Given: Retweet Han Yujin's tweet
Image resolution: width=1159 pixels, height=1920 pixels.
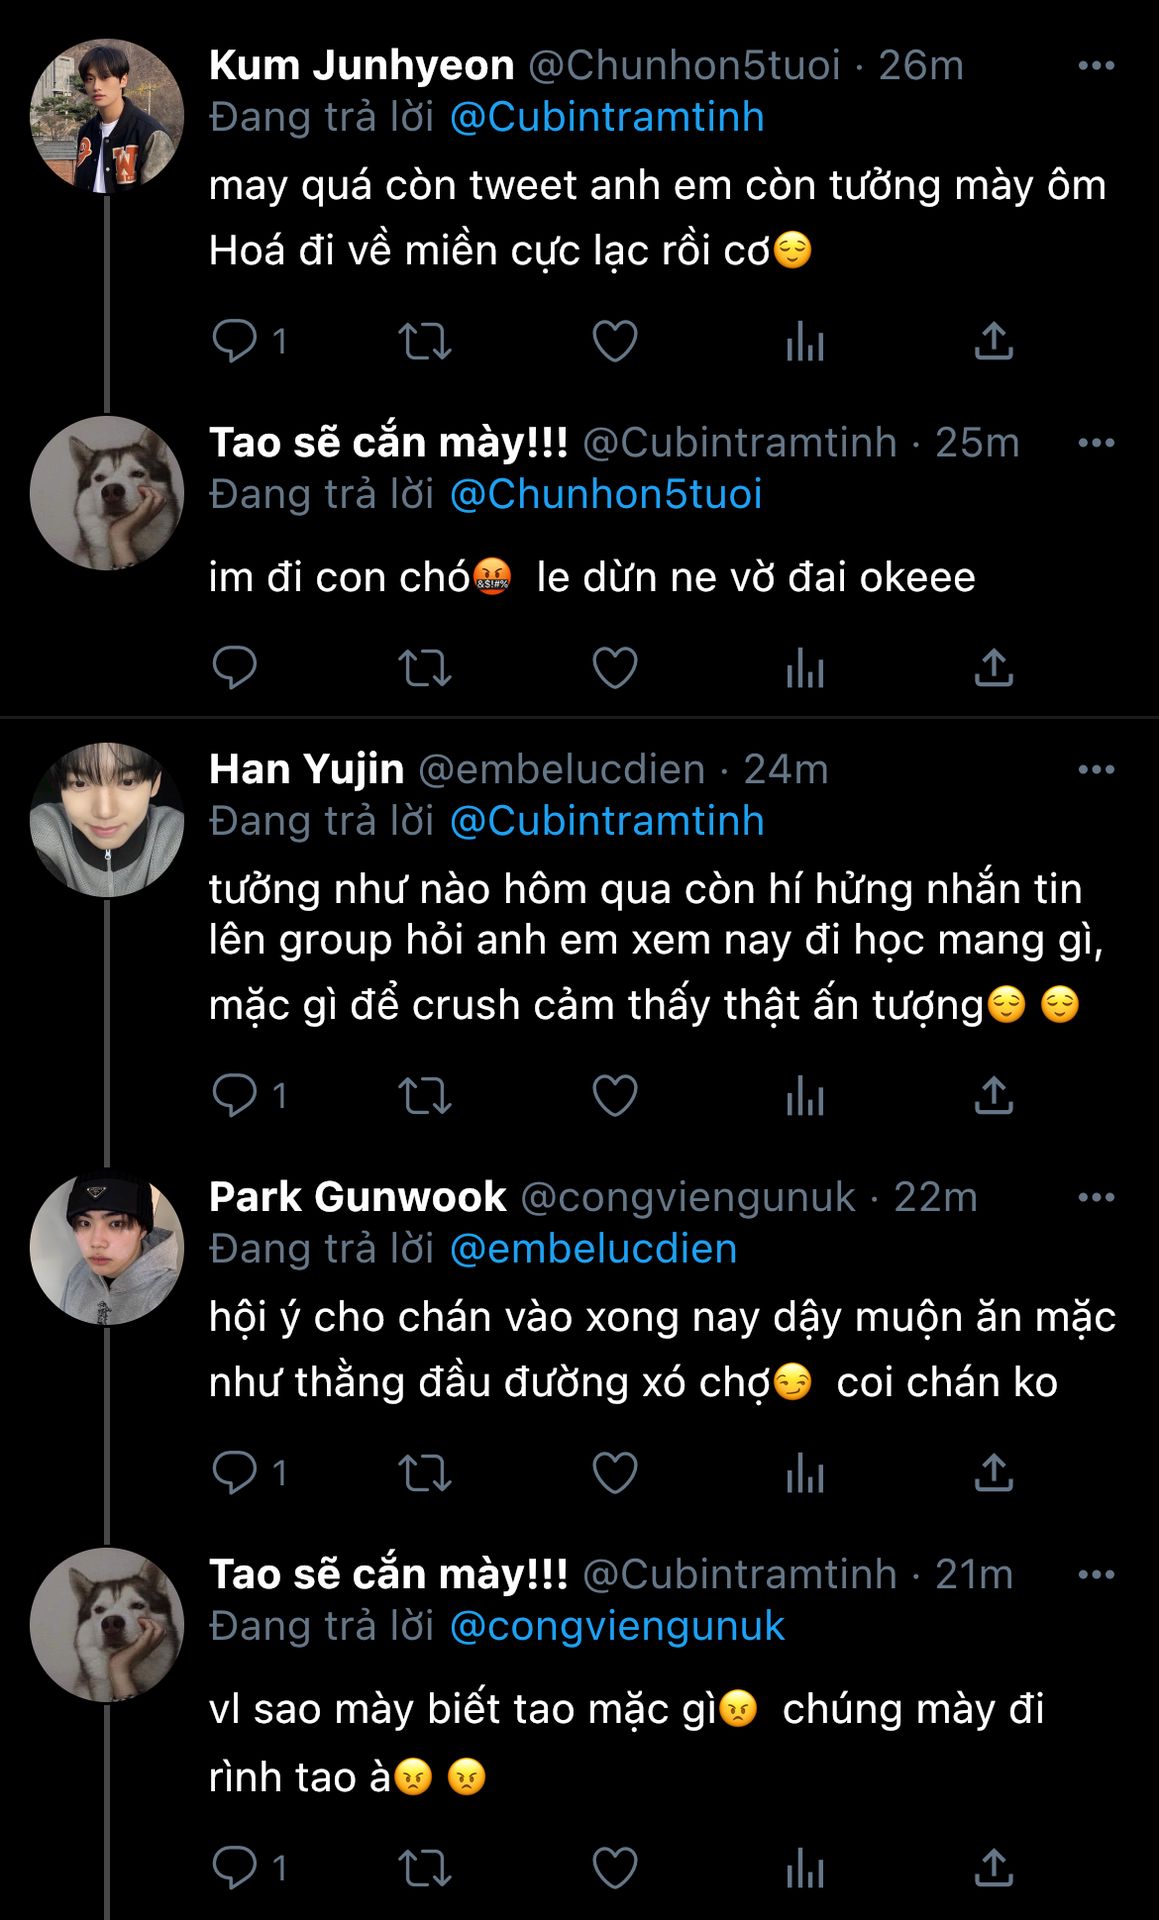Looking at the screenshot, I should click(x=425, y=1096).
